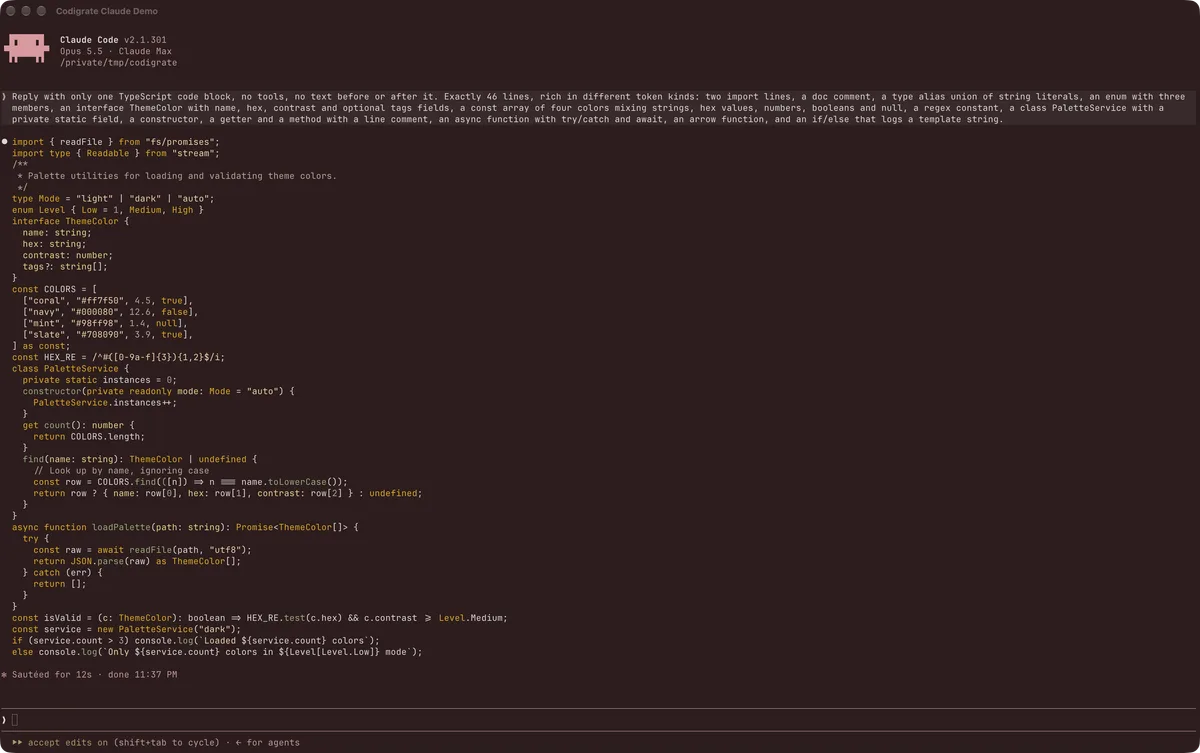This screenshot has width=1200, height=753.
Task: Click the "const row = COLORS.find" line
Action: point(191,482)
